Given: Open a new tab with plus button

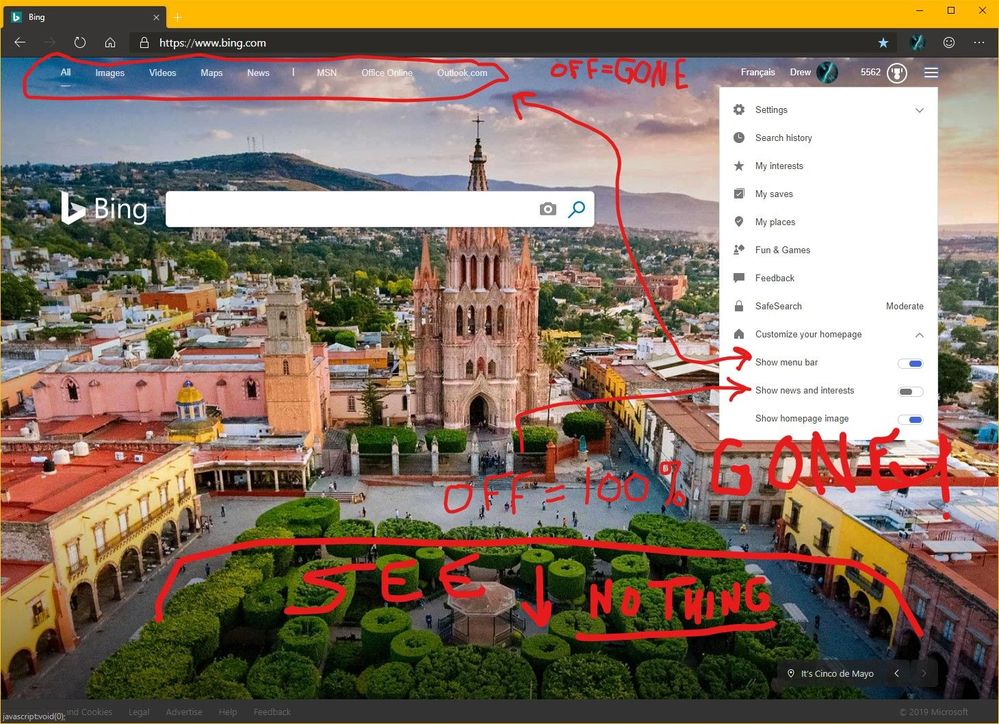Looking at the screenshot, I should [178, 17].
